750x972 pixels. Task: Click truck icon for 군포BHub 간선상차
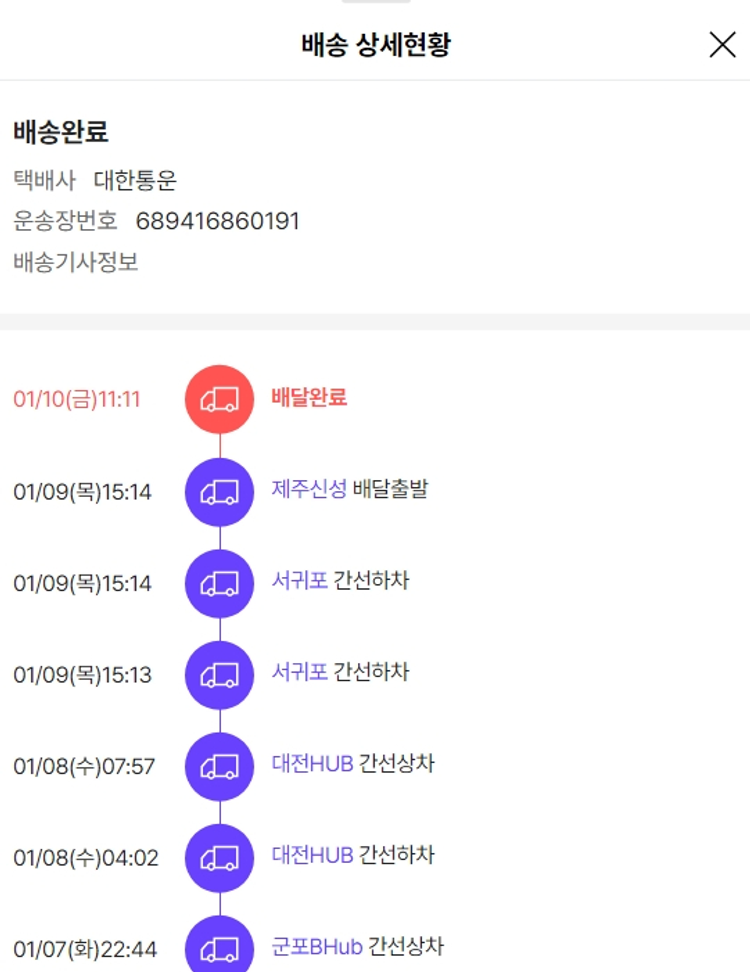point(219,948)
